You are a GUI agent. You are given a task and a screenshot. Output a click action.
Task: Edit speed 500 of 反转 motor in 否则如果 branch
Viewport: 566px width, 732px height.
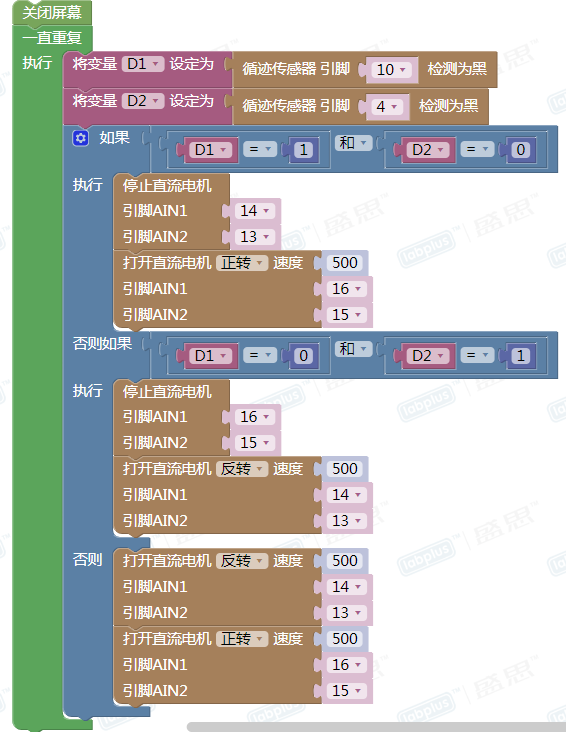click(x=345, y=469)
